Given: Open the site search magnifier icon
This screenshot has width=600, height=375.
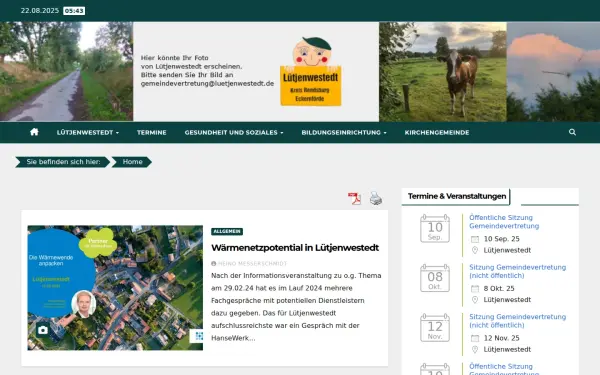Looking at the screenshot, I should pos(572,132).
